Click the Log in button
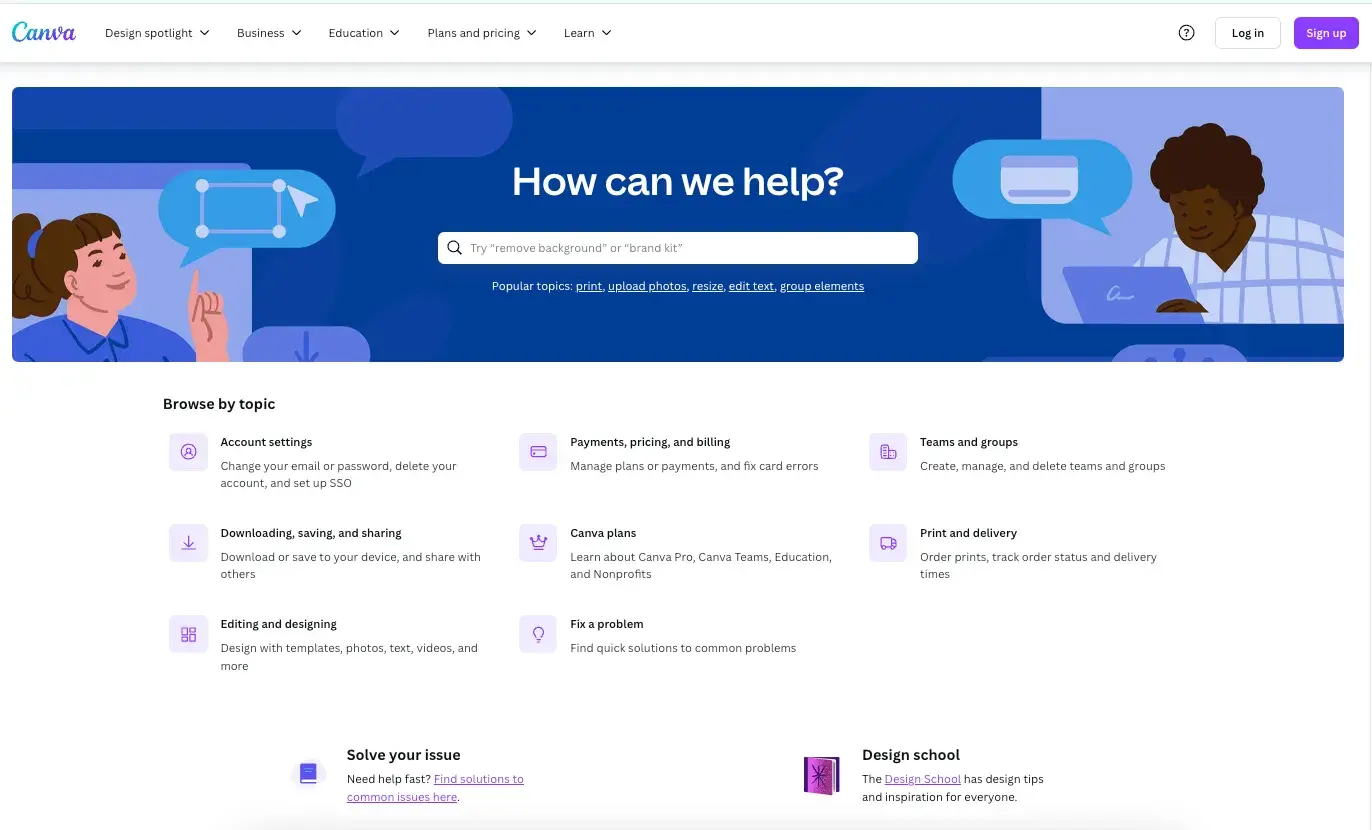Screen dimensions: 1372x830 [1247, 32]
